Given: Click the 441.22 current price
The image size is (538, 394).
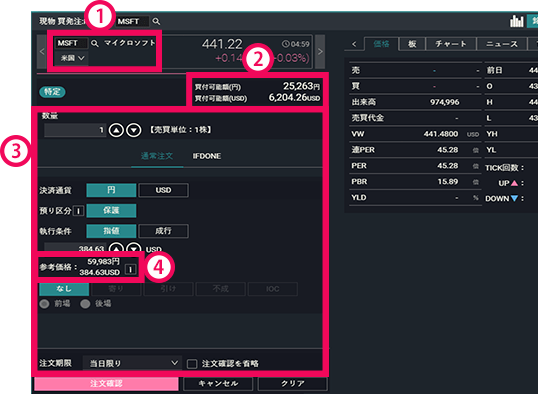Looking at the screenshot, I should coord(222,44).
